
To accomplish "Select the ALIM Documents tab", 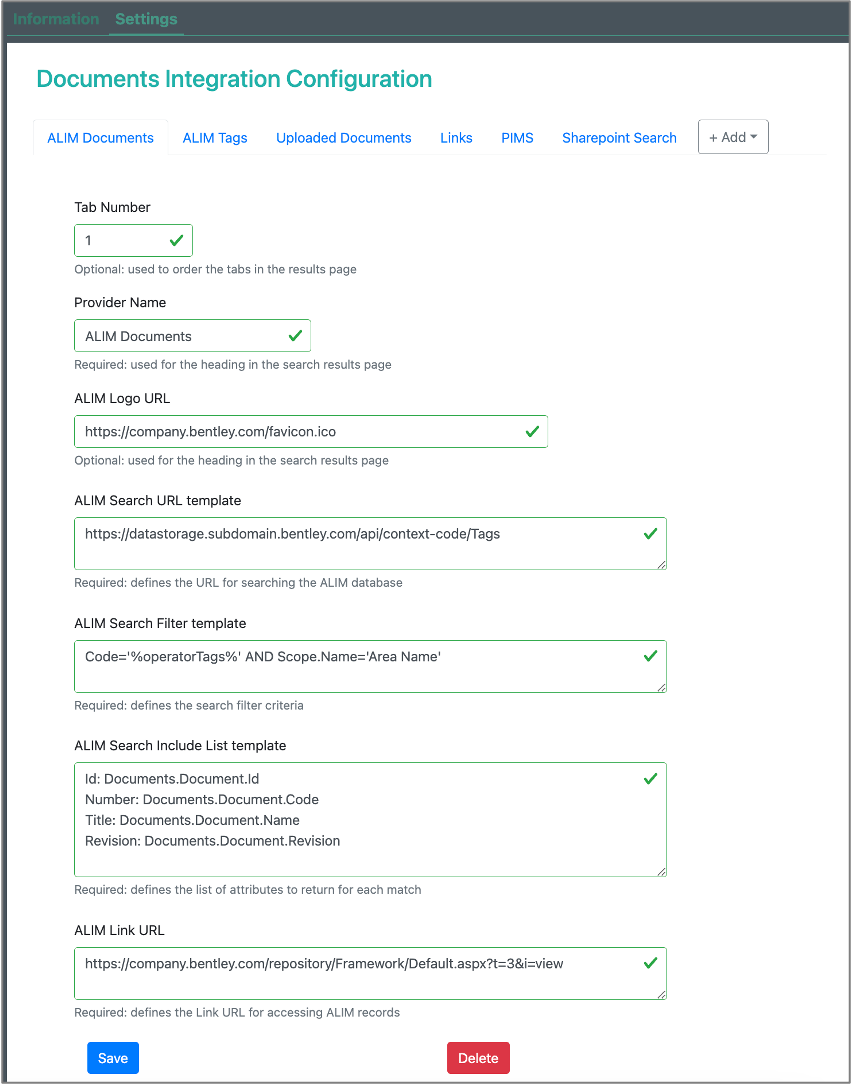I will 100,138.
